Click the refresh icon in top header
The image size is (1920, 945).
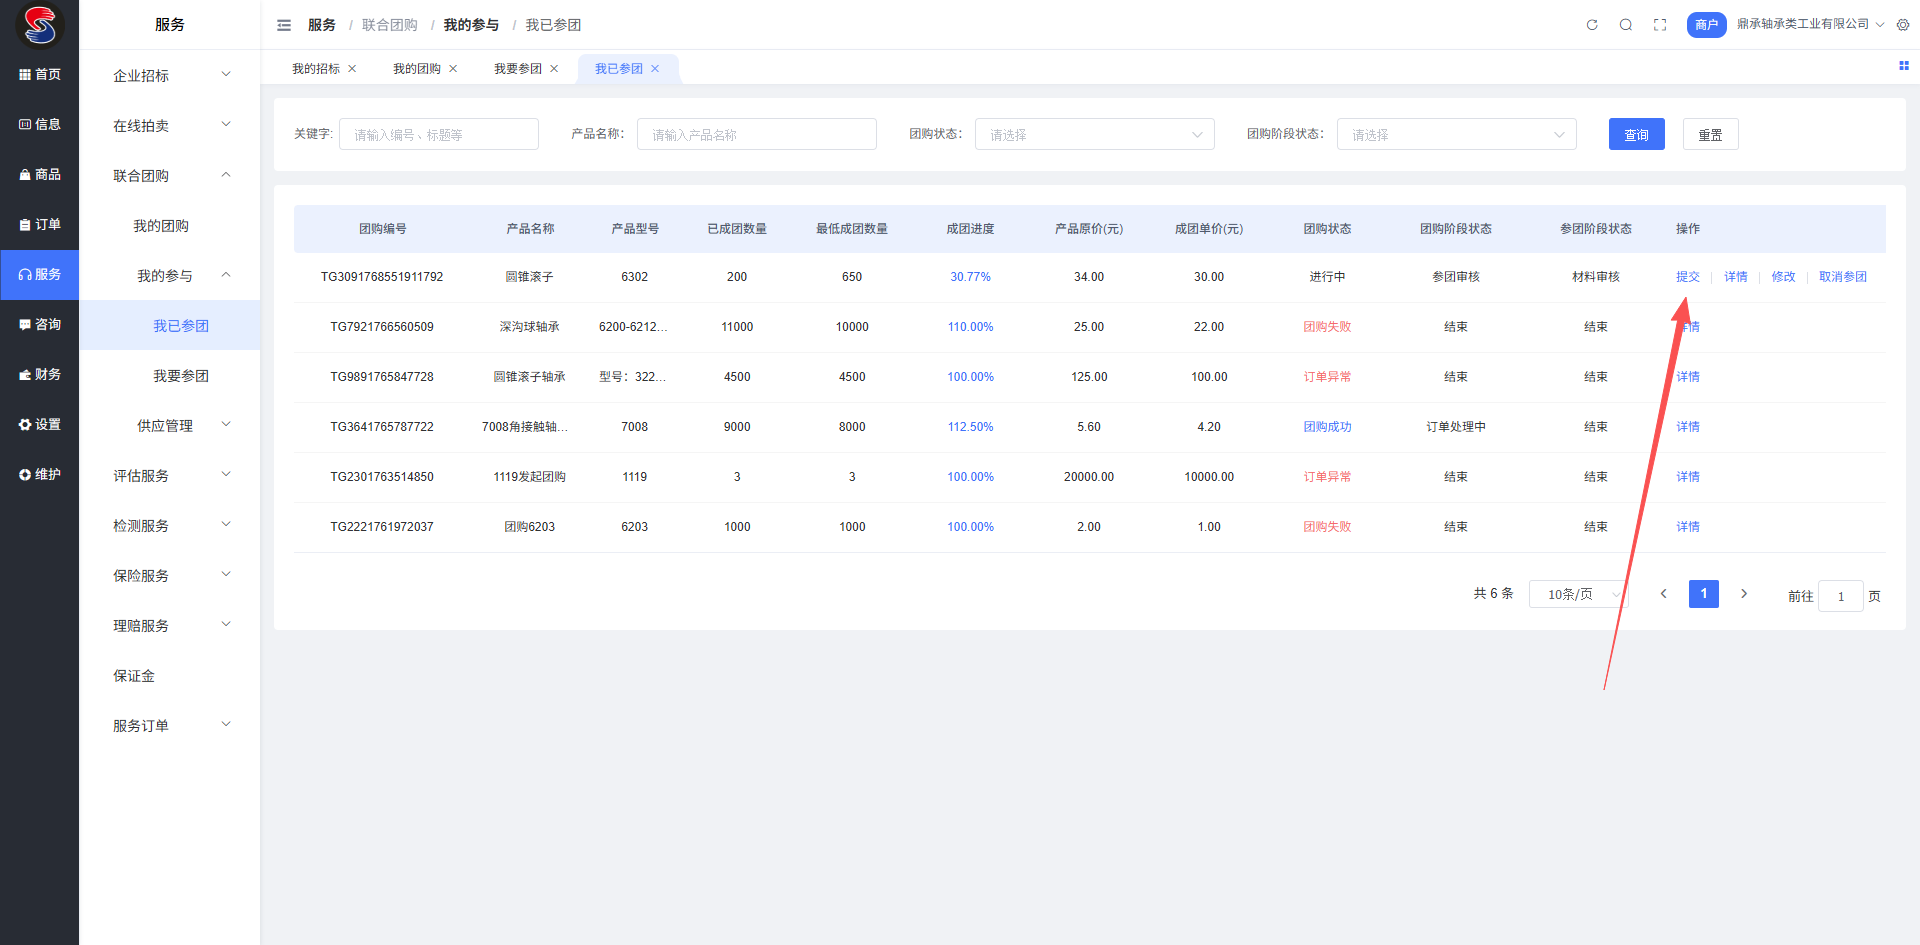(1592, 25)
